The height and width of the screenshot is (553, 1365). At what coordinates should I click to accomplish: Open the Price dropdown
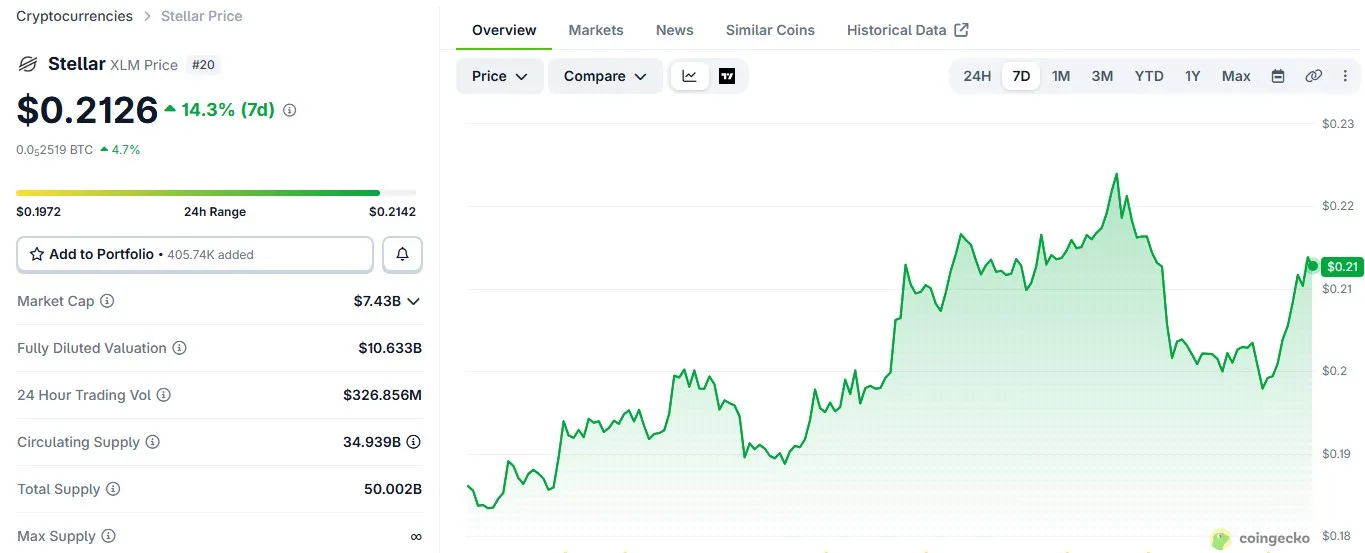(500, 76)
